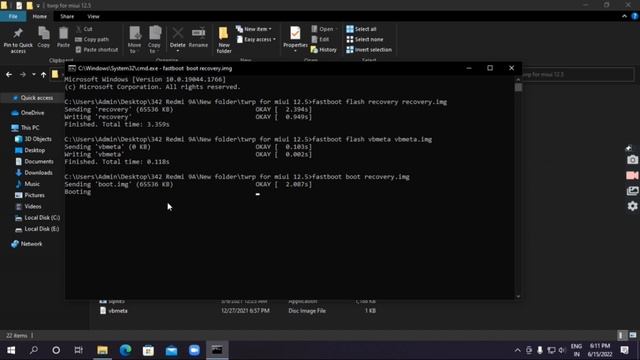Open Videos in navigation pane
Screen dimensions: 640x360
pyautogui.click(x=28, y=207)
